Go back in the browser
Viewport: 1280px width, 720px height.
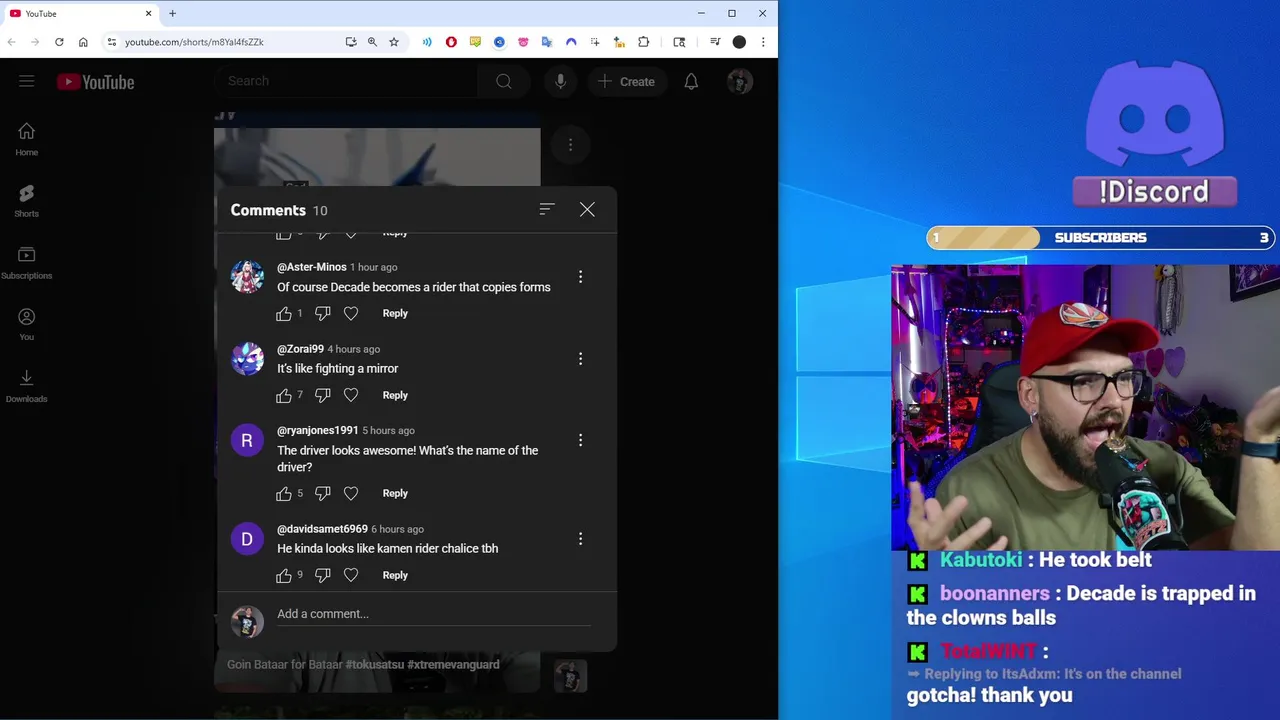(12, 42)
